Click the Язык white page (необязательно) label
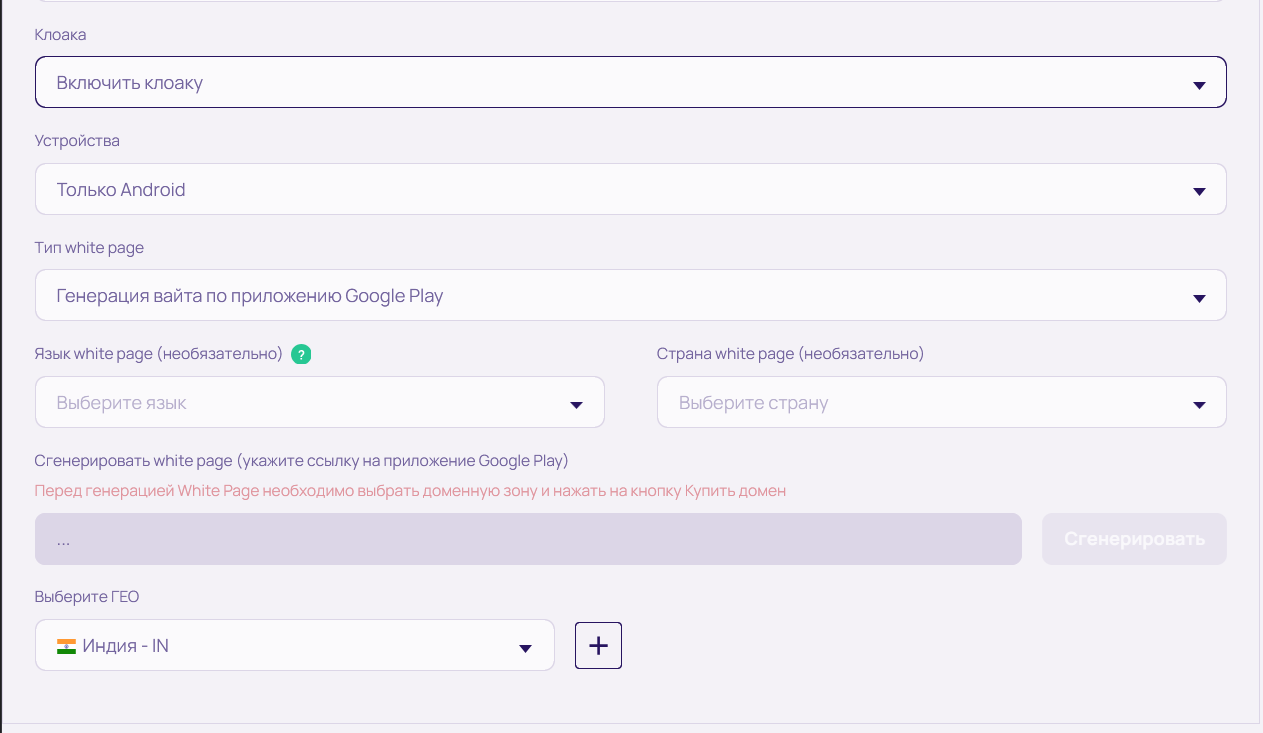 point(159,354)
